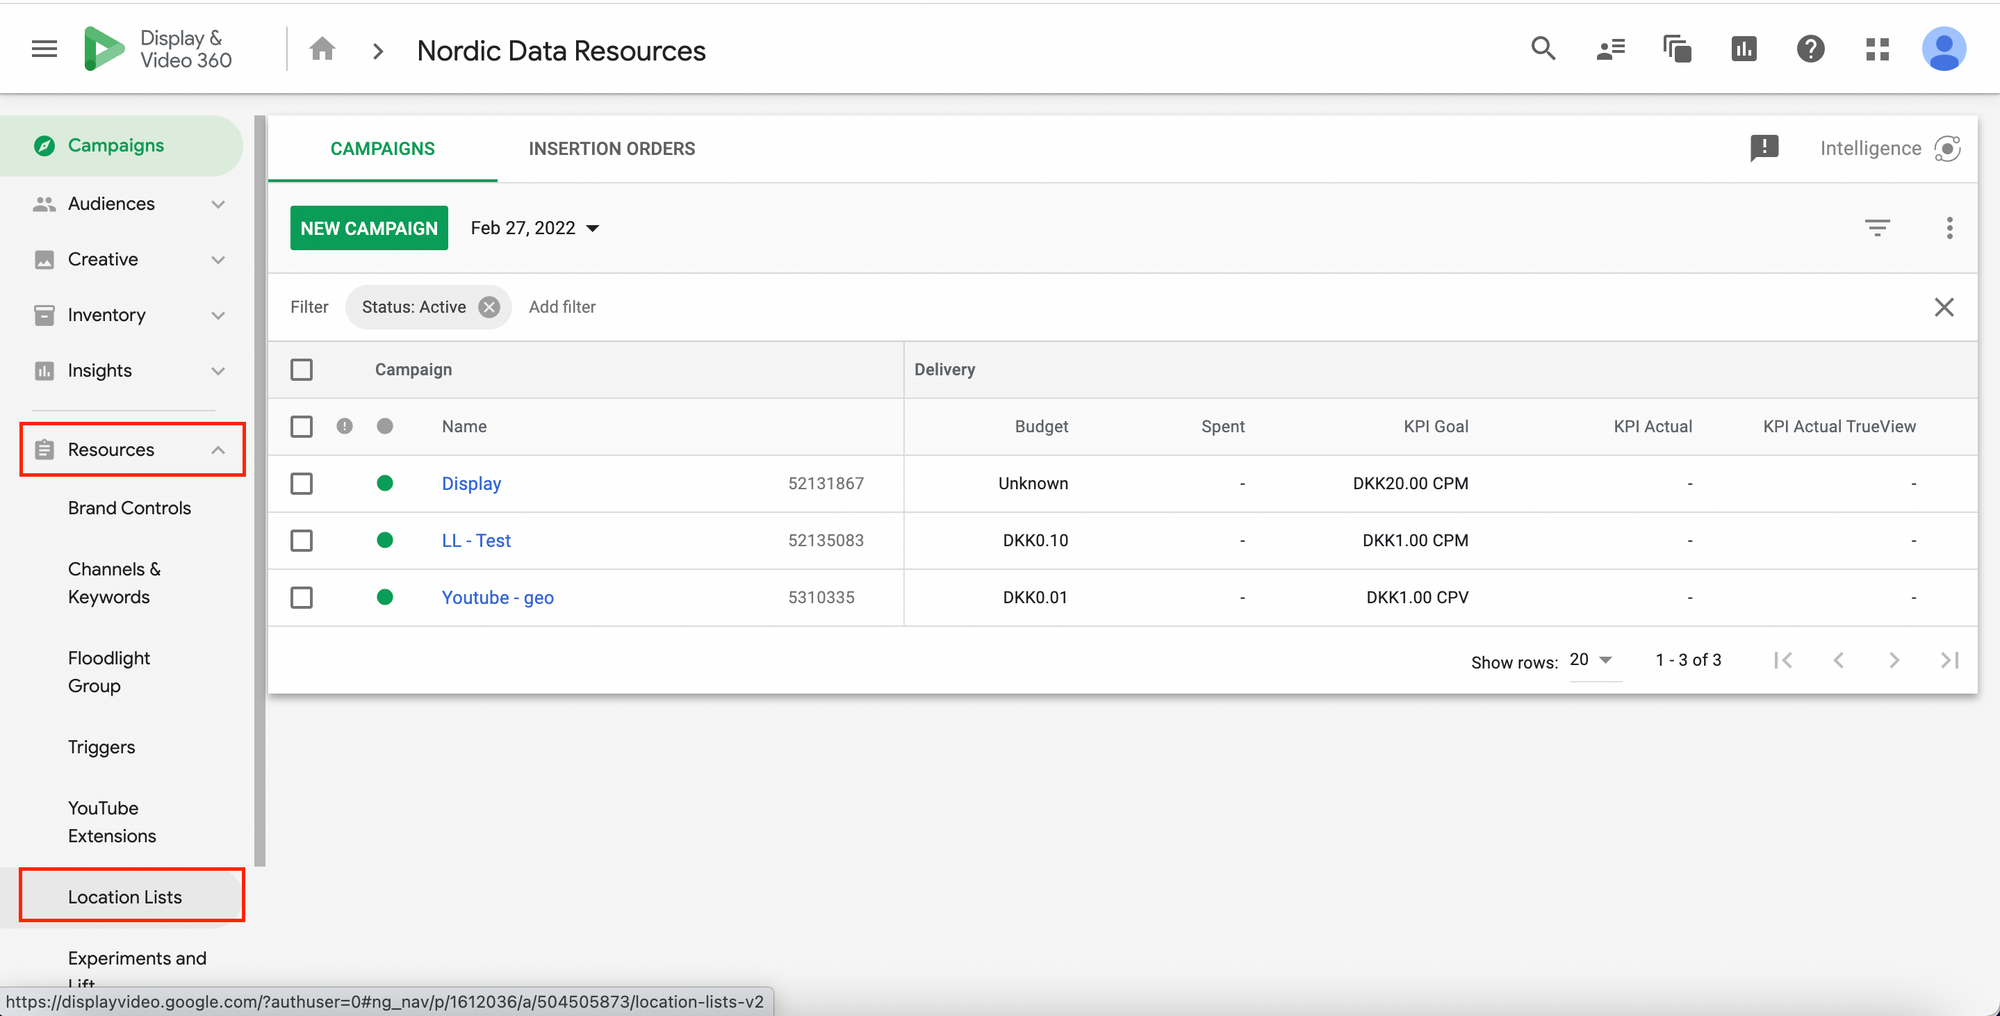This screenshot has width=2000, height=1016.
Task: Click the breadcrumb chevron arrow
Action: (x=378, y=50)
